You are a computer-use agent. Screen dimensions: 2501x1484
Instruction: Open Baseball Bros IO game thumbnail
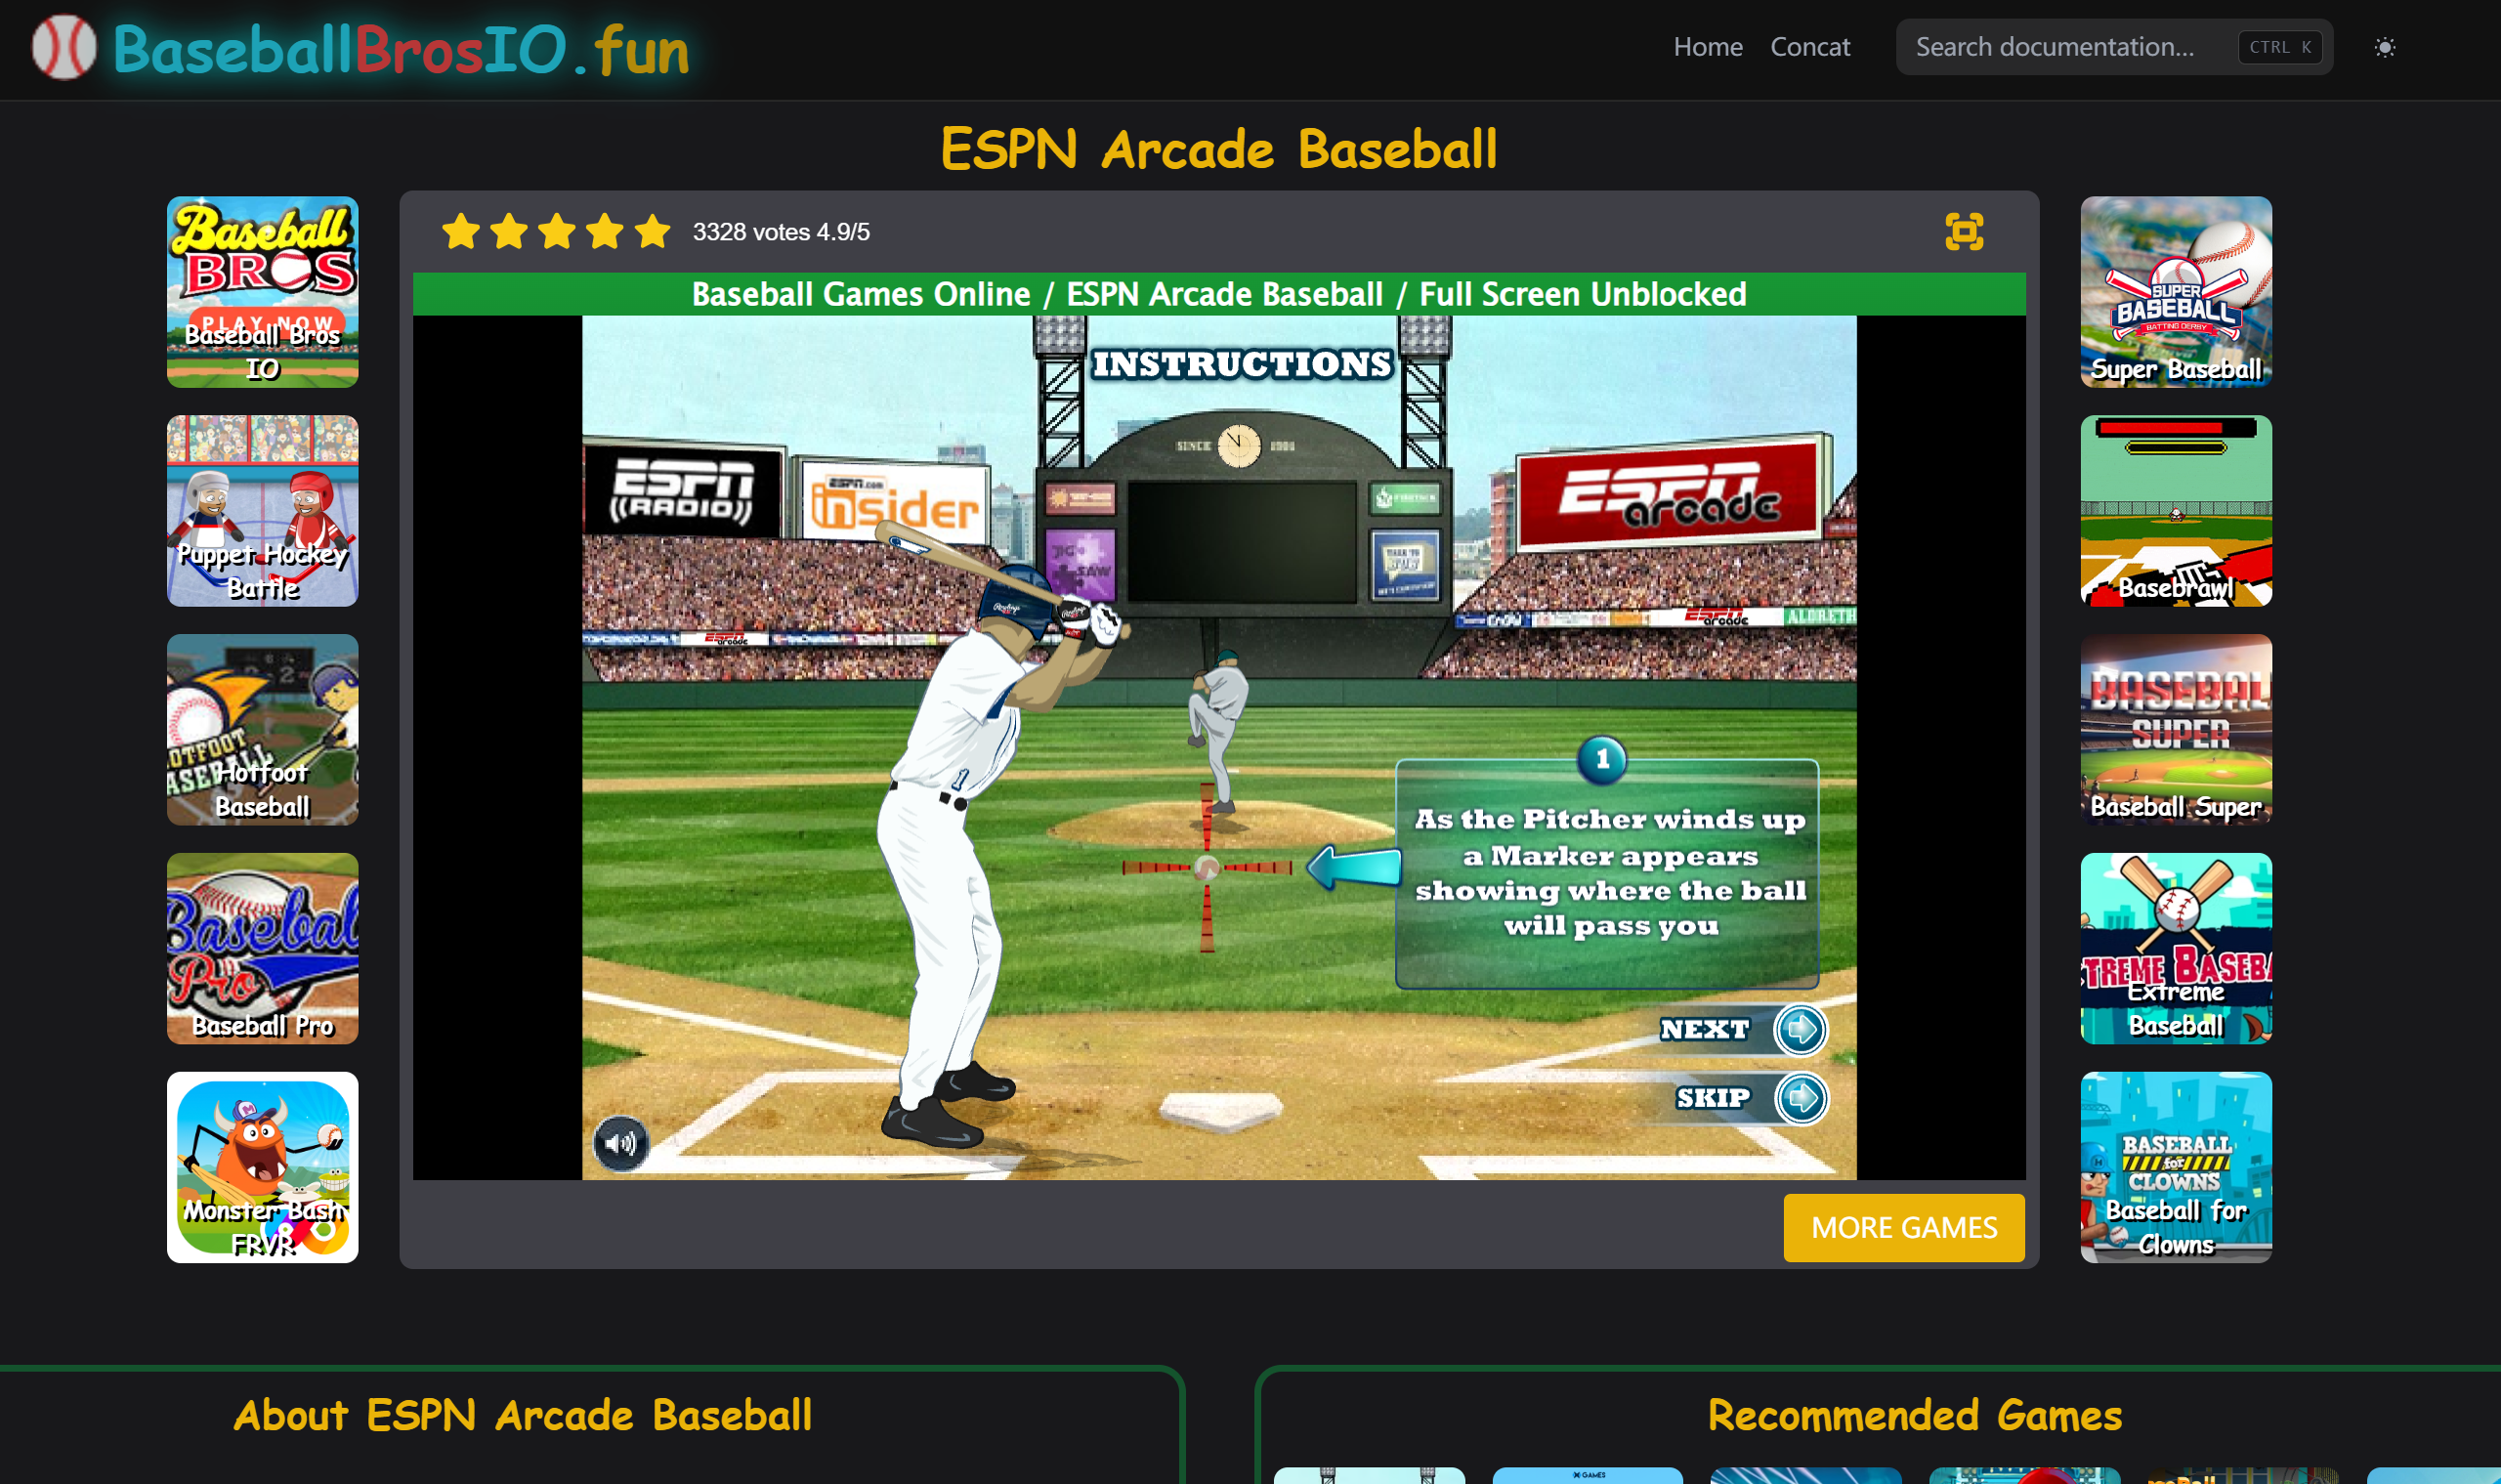point(262,292)
